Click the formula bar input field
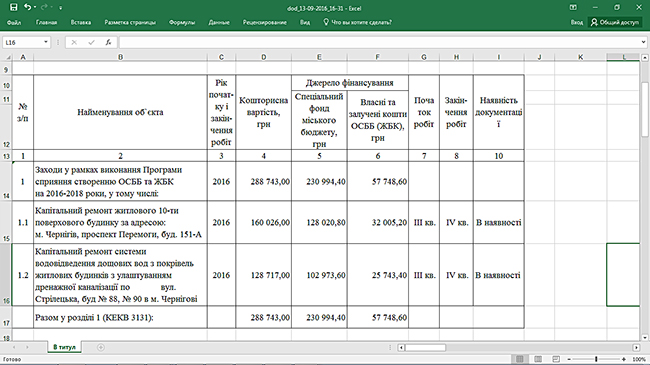650x365 pixels. point(379,42)
